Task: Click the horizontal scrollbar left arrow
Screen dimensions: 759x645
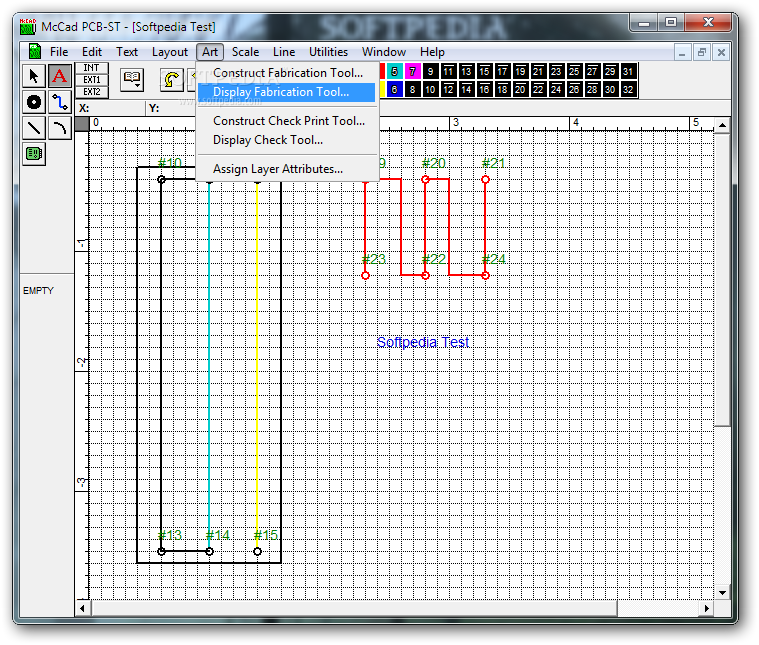Action: pos(82,608)
